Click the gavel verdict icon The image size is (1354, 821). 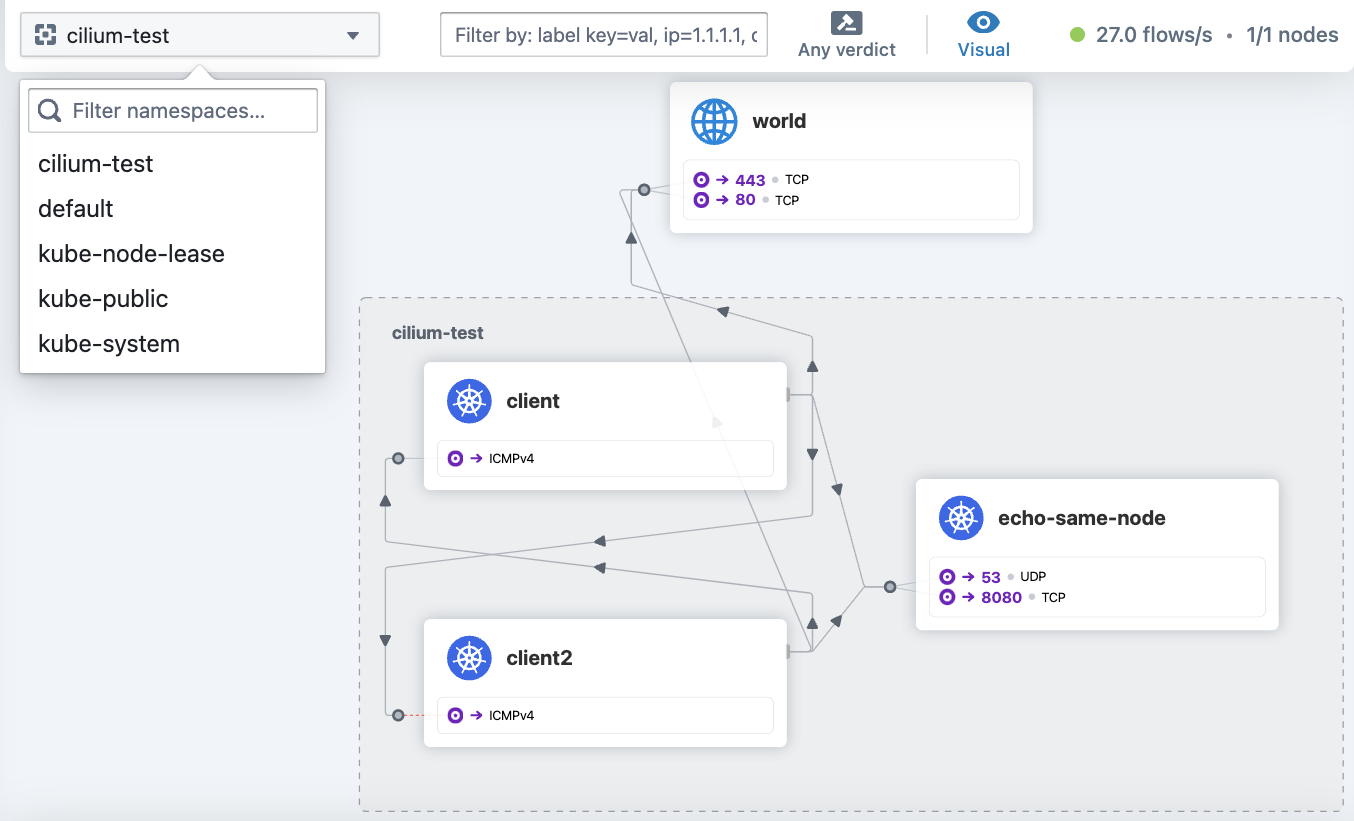(846, 23)
